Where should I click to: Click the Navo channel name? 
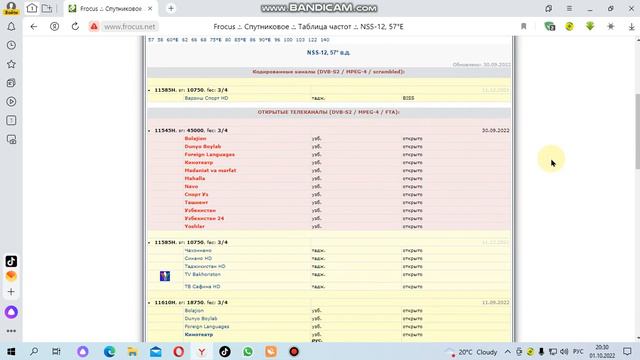[x=191, y=187]
